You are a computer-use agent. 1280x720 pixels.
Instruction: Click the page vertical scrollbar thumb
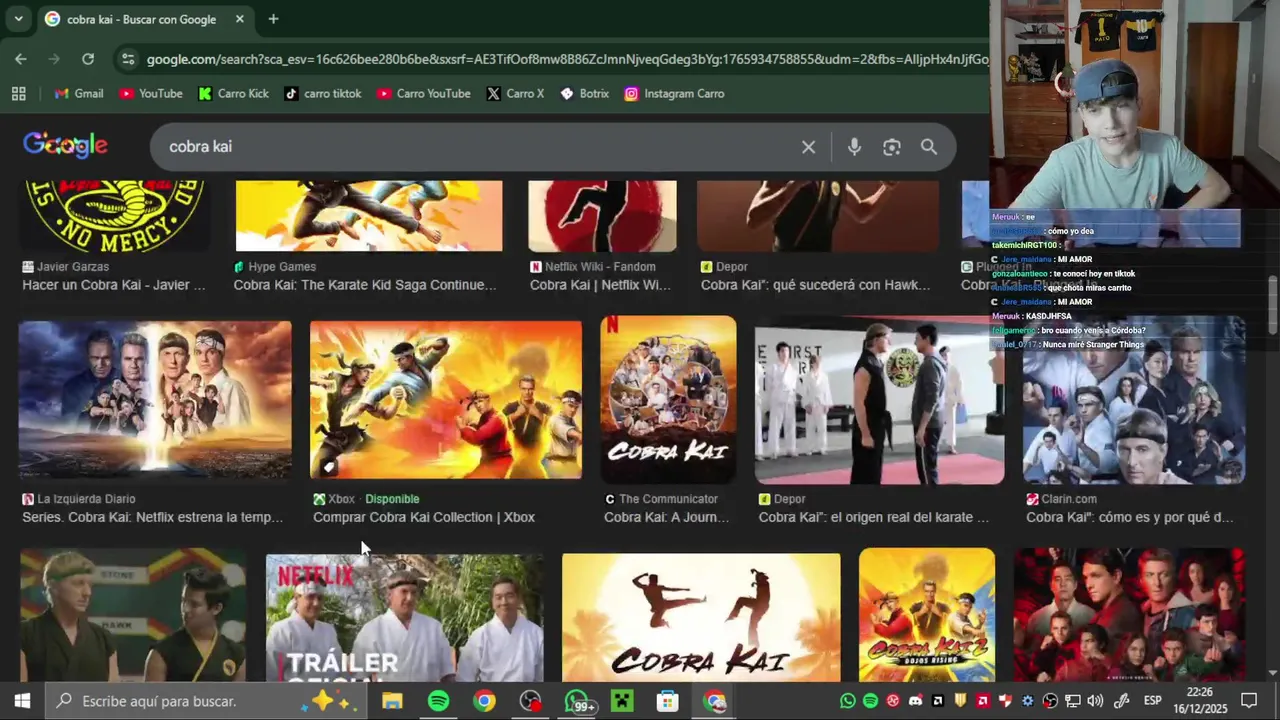tap(1272, 303)
